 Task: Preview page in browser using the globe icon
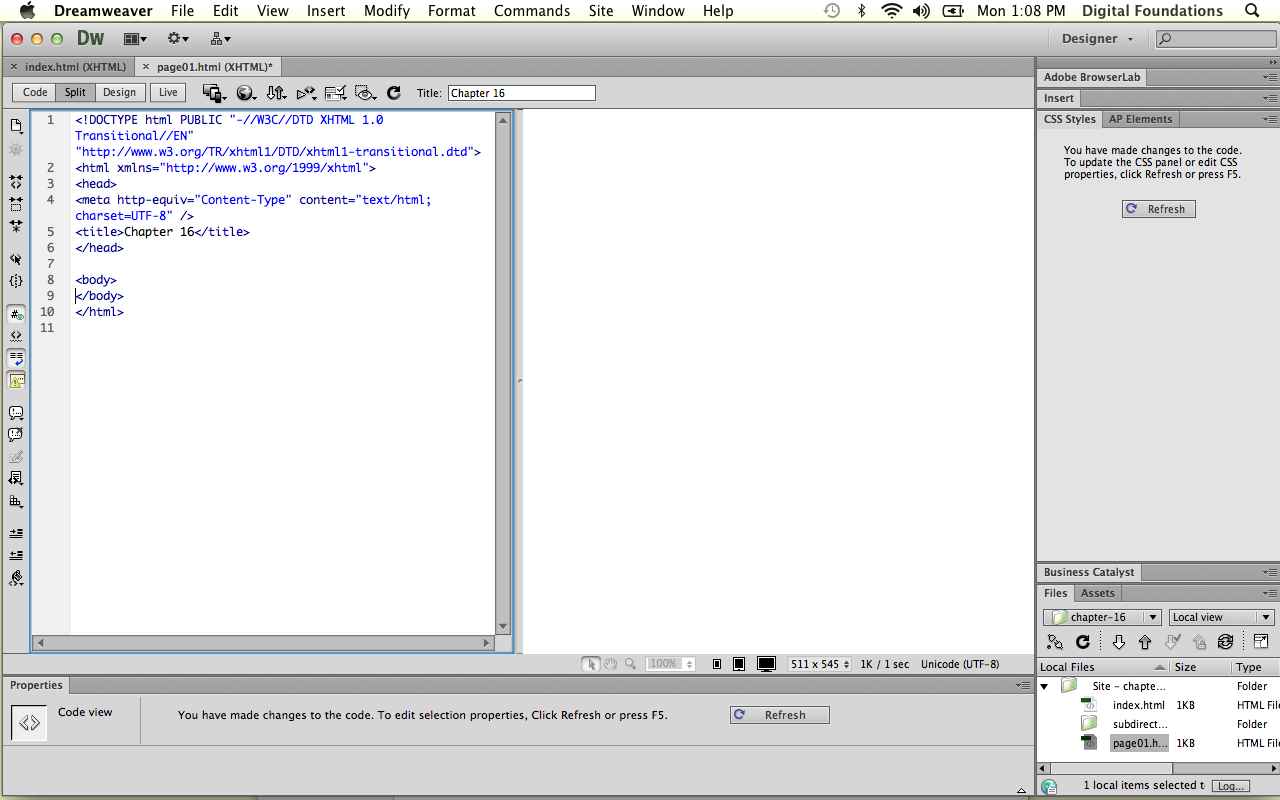(x=245, y=92)
